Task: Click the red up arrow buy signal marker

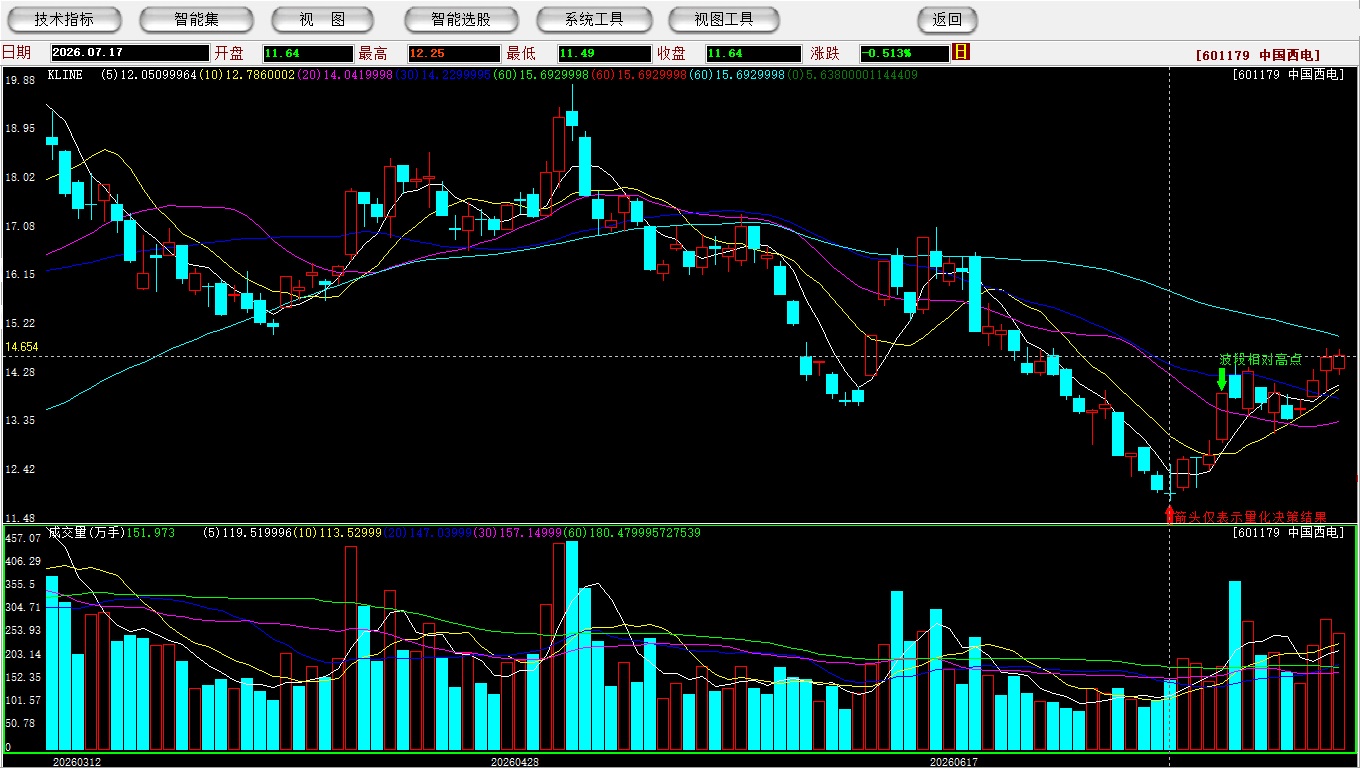Action: (x=1170, y=514)
